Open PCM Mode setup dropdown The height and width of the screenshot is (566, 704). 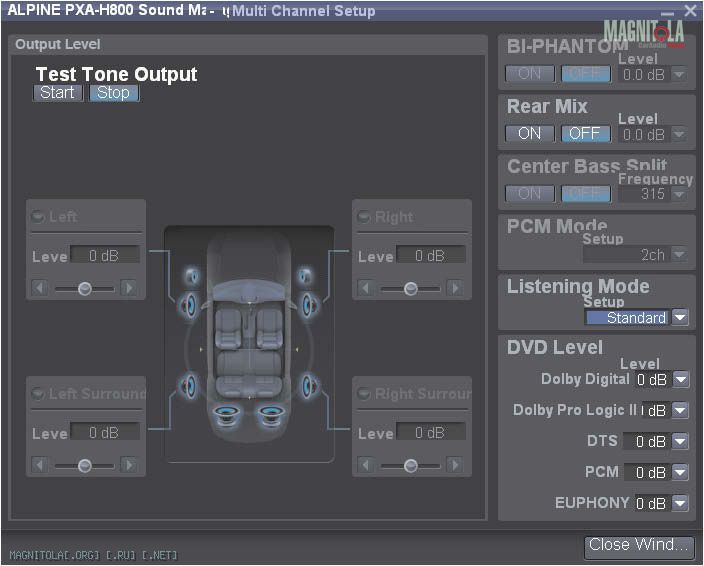click(x=680, y=254)
